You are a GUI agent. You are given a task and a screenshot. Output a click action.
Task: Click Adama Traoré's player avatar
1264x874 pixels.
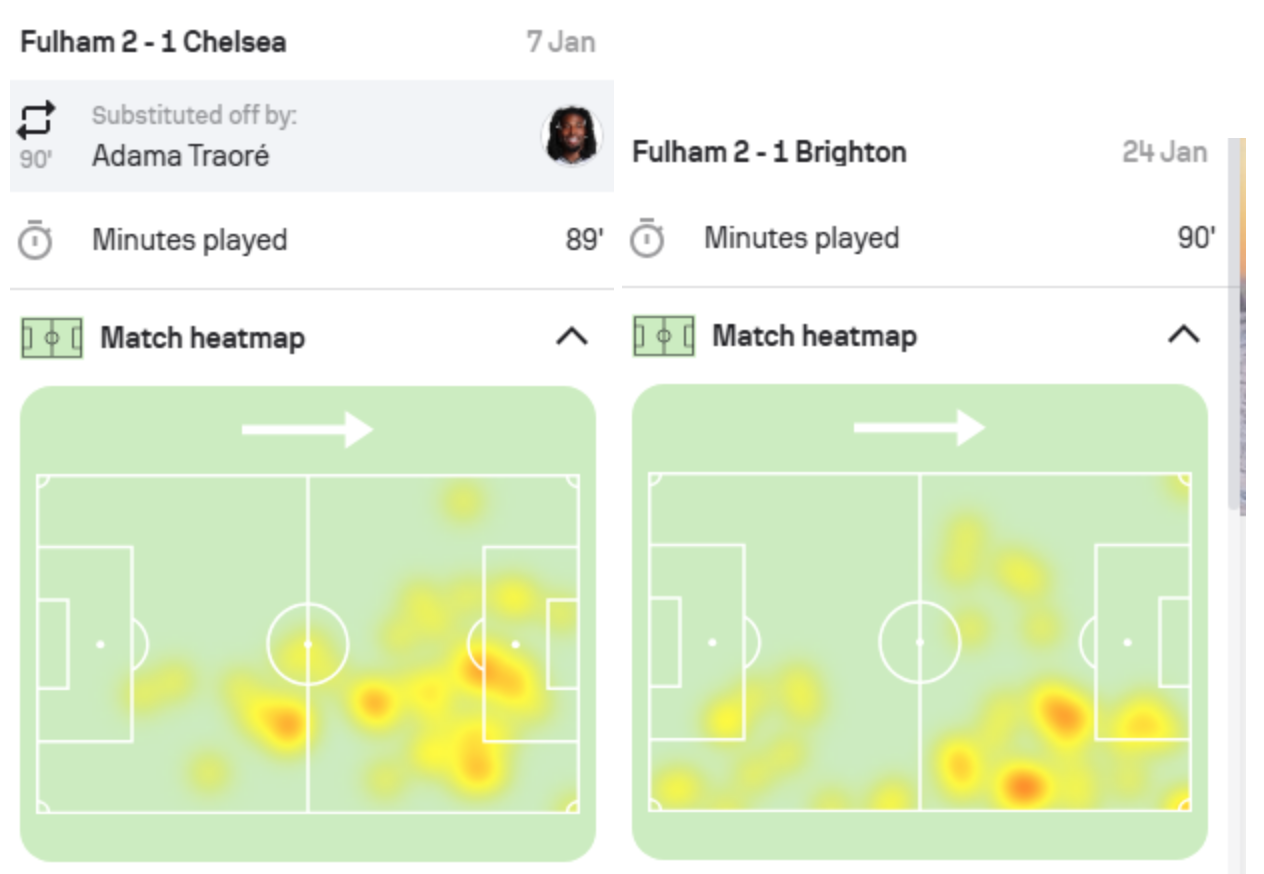tap(572, 135)
